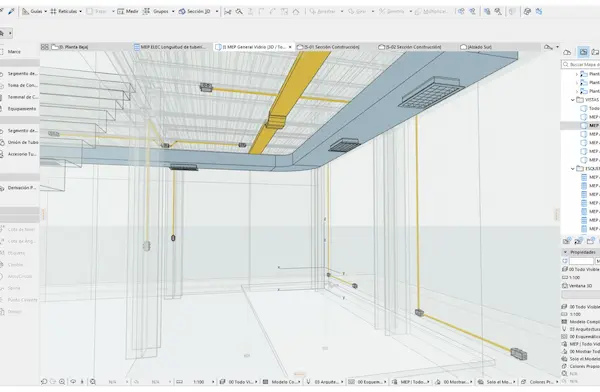600x392 pixels.
Task: Select the Equipamiento tool
Action: 19,109
